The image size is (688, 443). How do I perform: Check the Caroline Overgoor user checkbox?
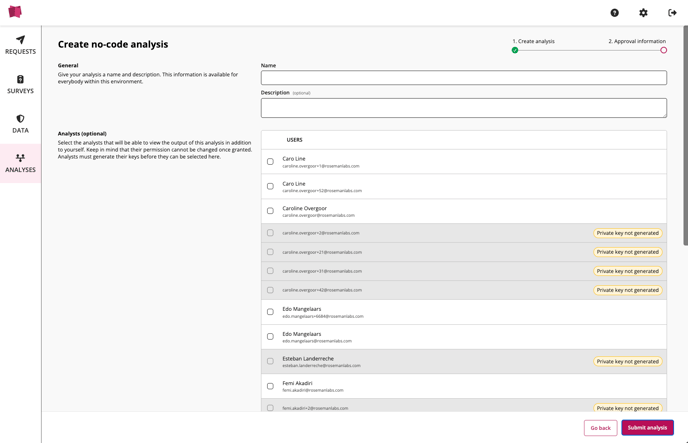(270, 211)
